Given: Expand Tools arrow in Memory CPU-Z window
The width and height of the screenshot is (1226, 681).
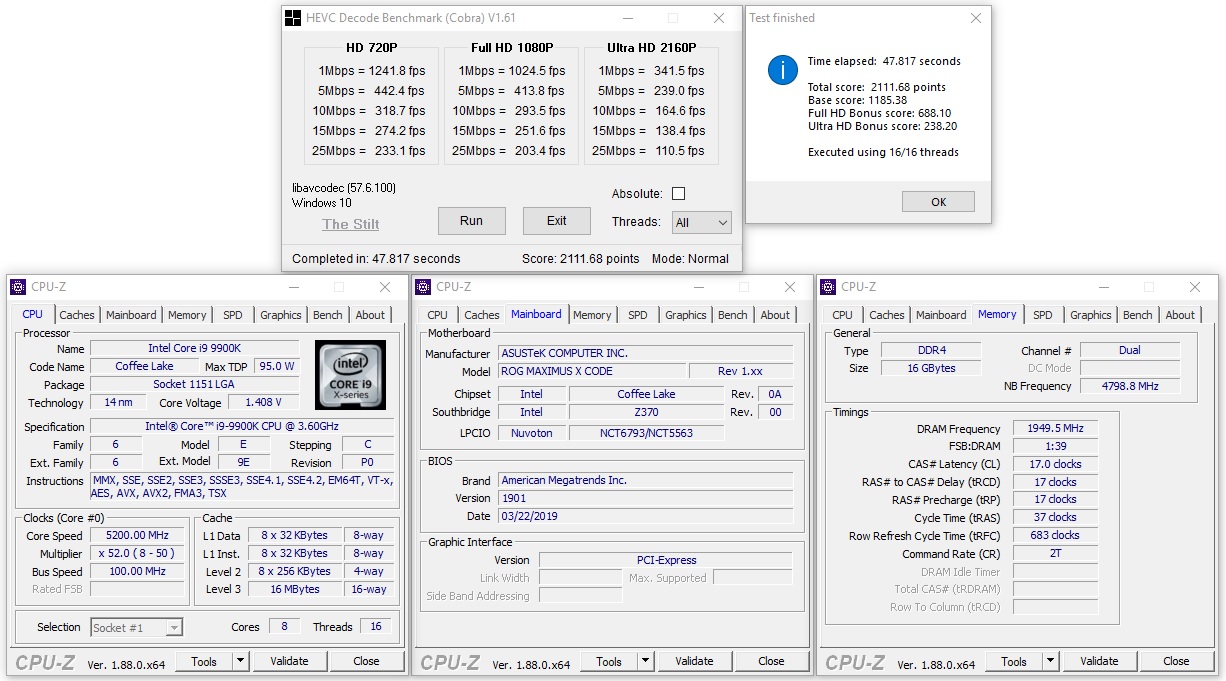Looking at the screenshot, I should (x=1050, y=661).
